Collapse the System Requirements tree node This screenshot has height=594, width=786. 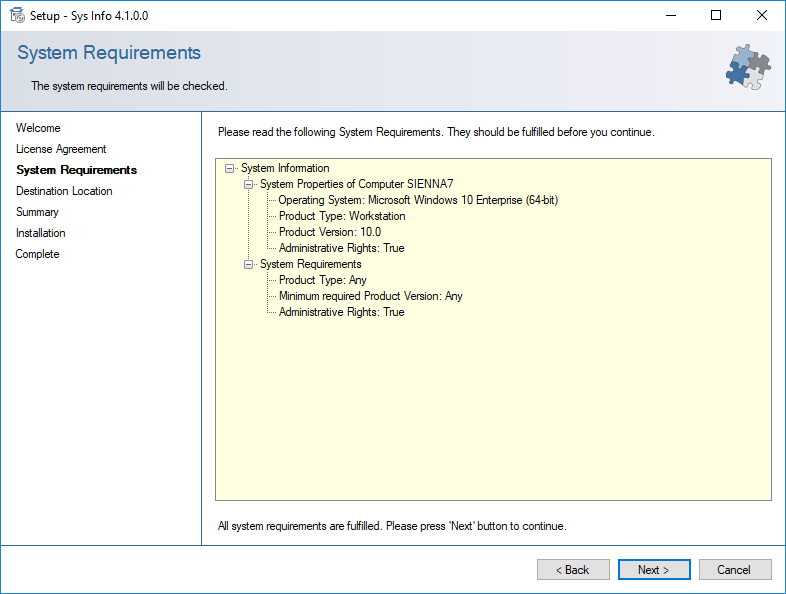pyautogui.click(x=248, y=264)
